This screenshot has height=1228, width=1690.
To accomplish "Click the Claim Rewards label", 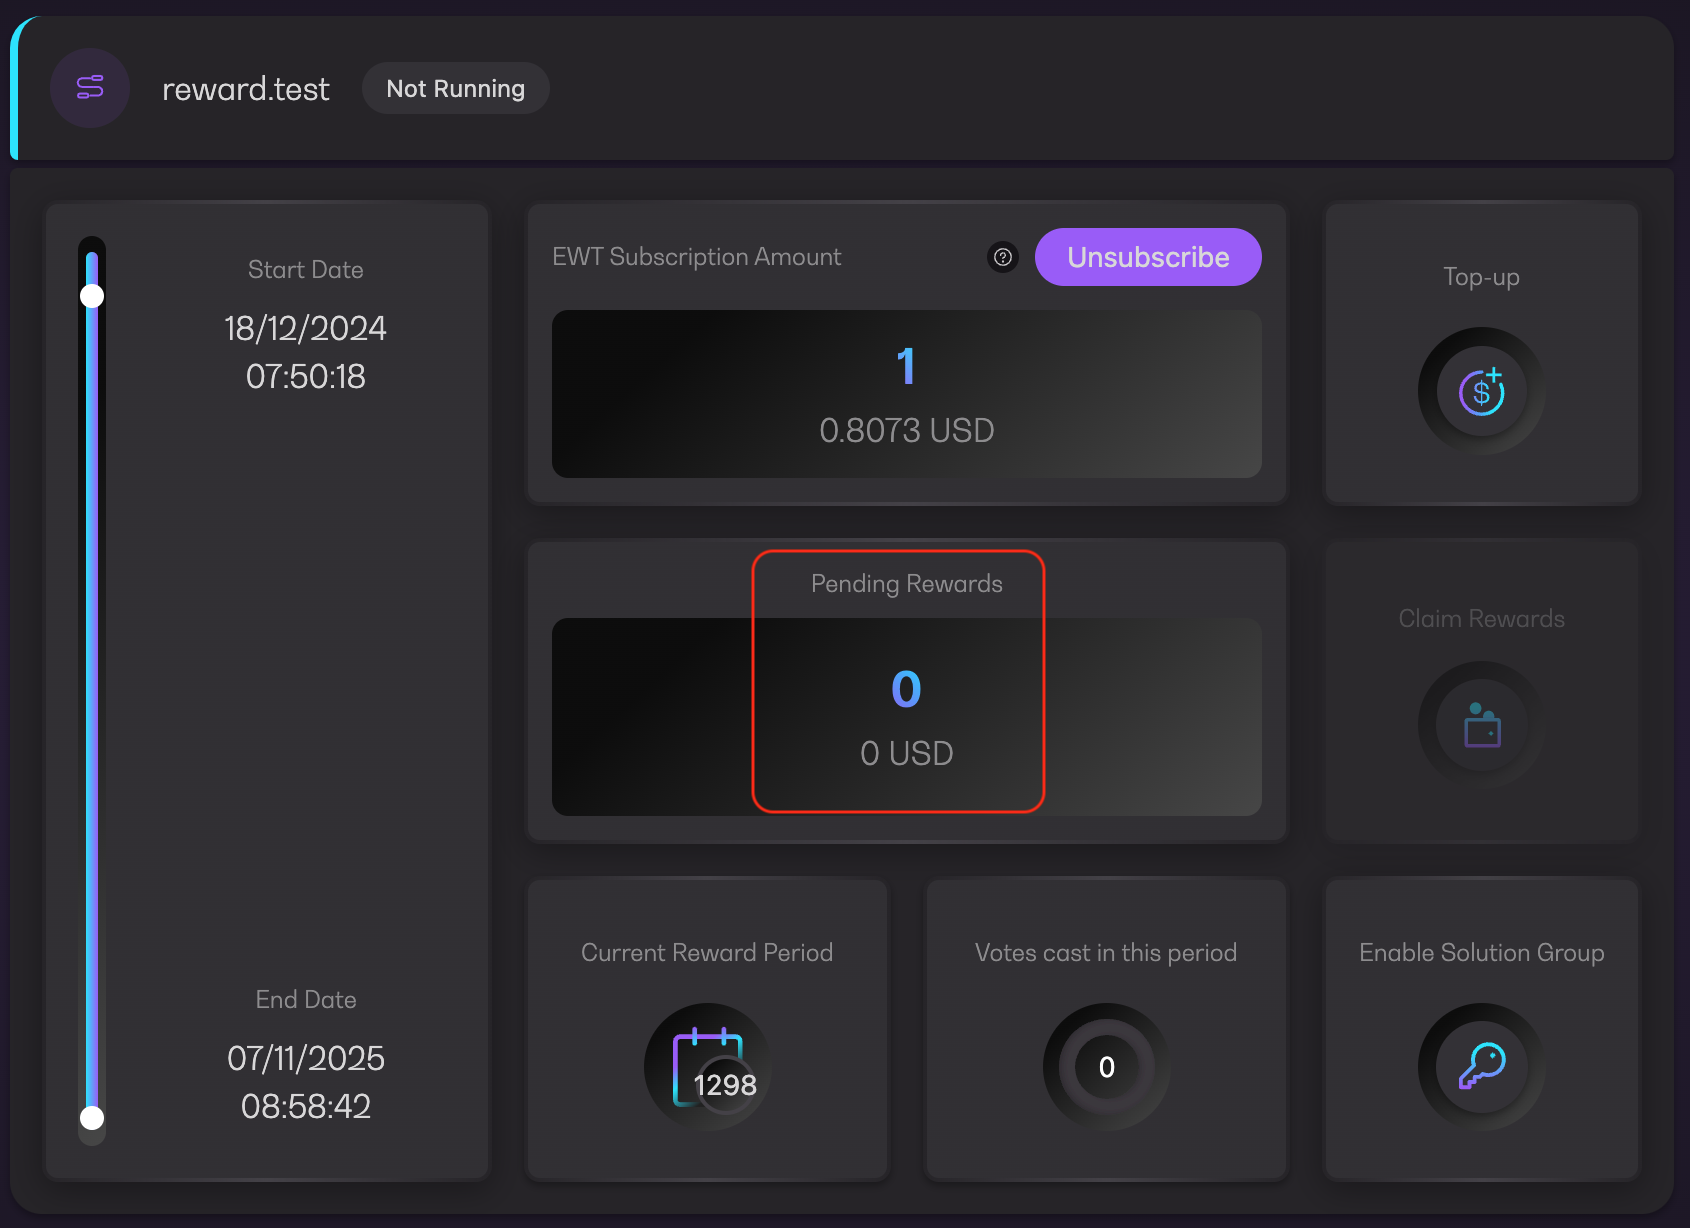I will tap(1481, 619).
